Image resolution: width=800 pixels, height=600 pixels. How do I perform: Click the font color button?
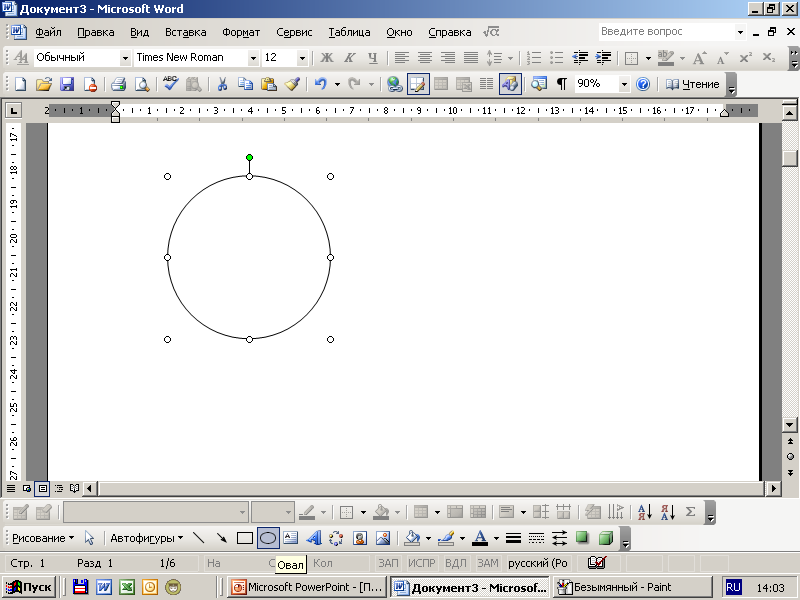480,538
